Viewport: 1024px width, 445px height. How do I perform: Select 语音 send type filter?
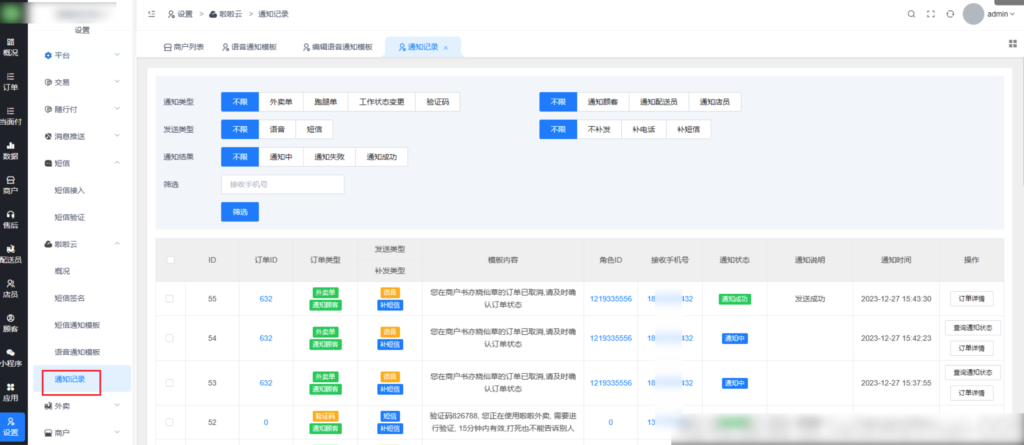point(277,129)
